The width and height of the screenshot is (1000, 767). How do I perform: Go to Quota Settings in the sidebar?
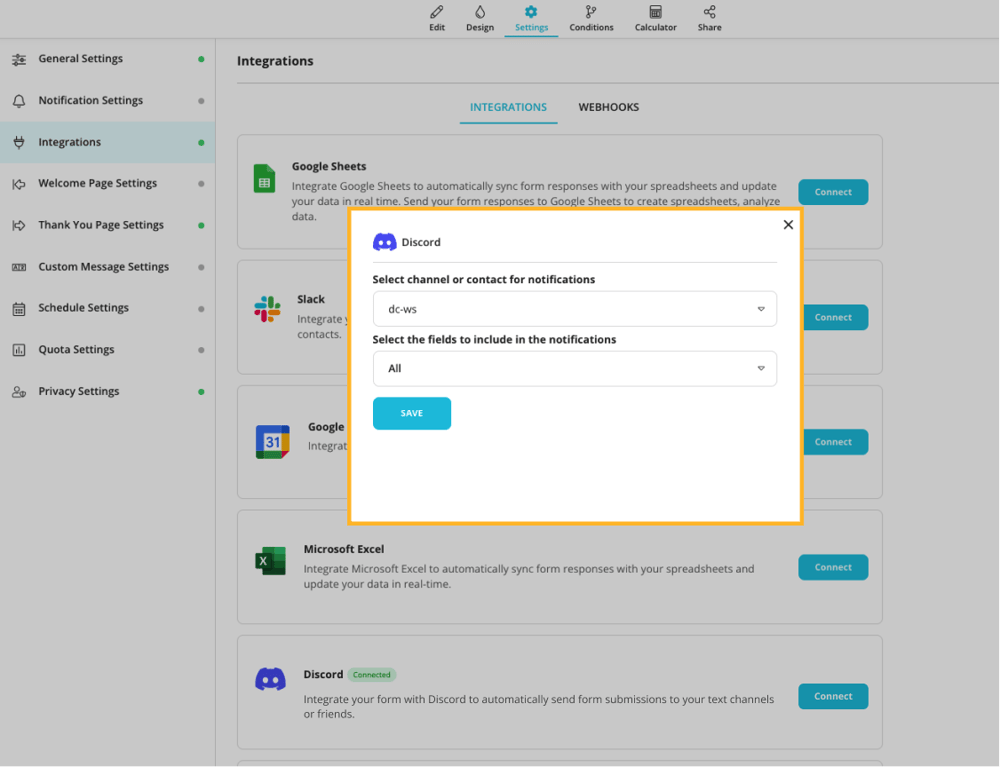tap(76, 350)
